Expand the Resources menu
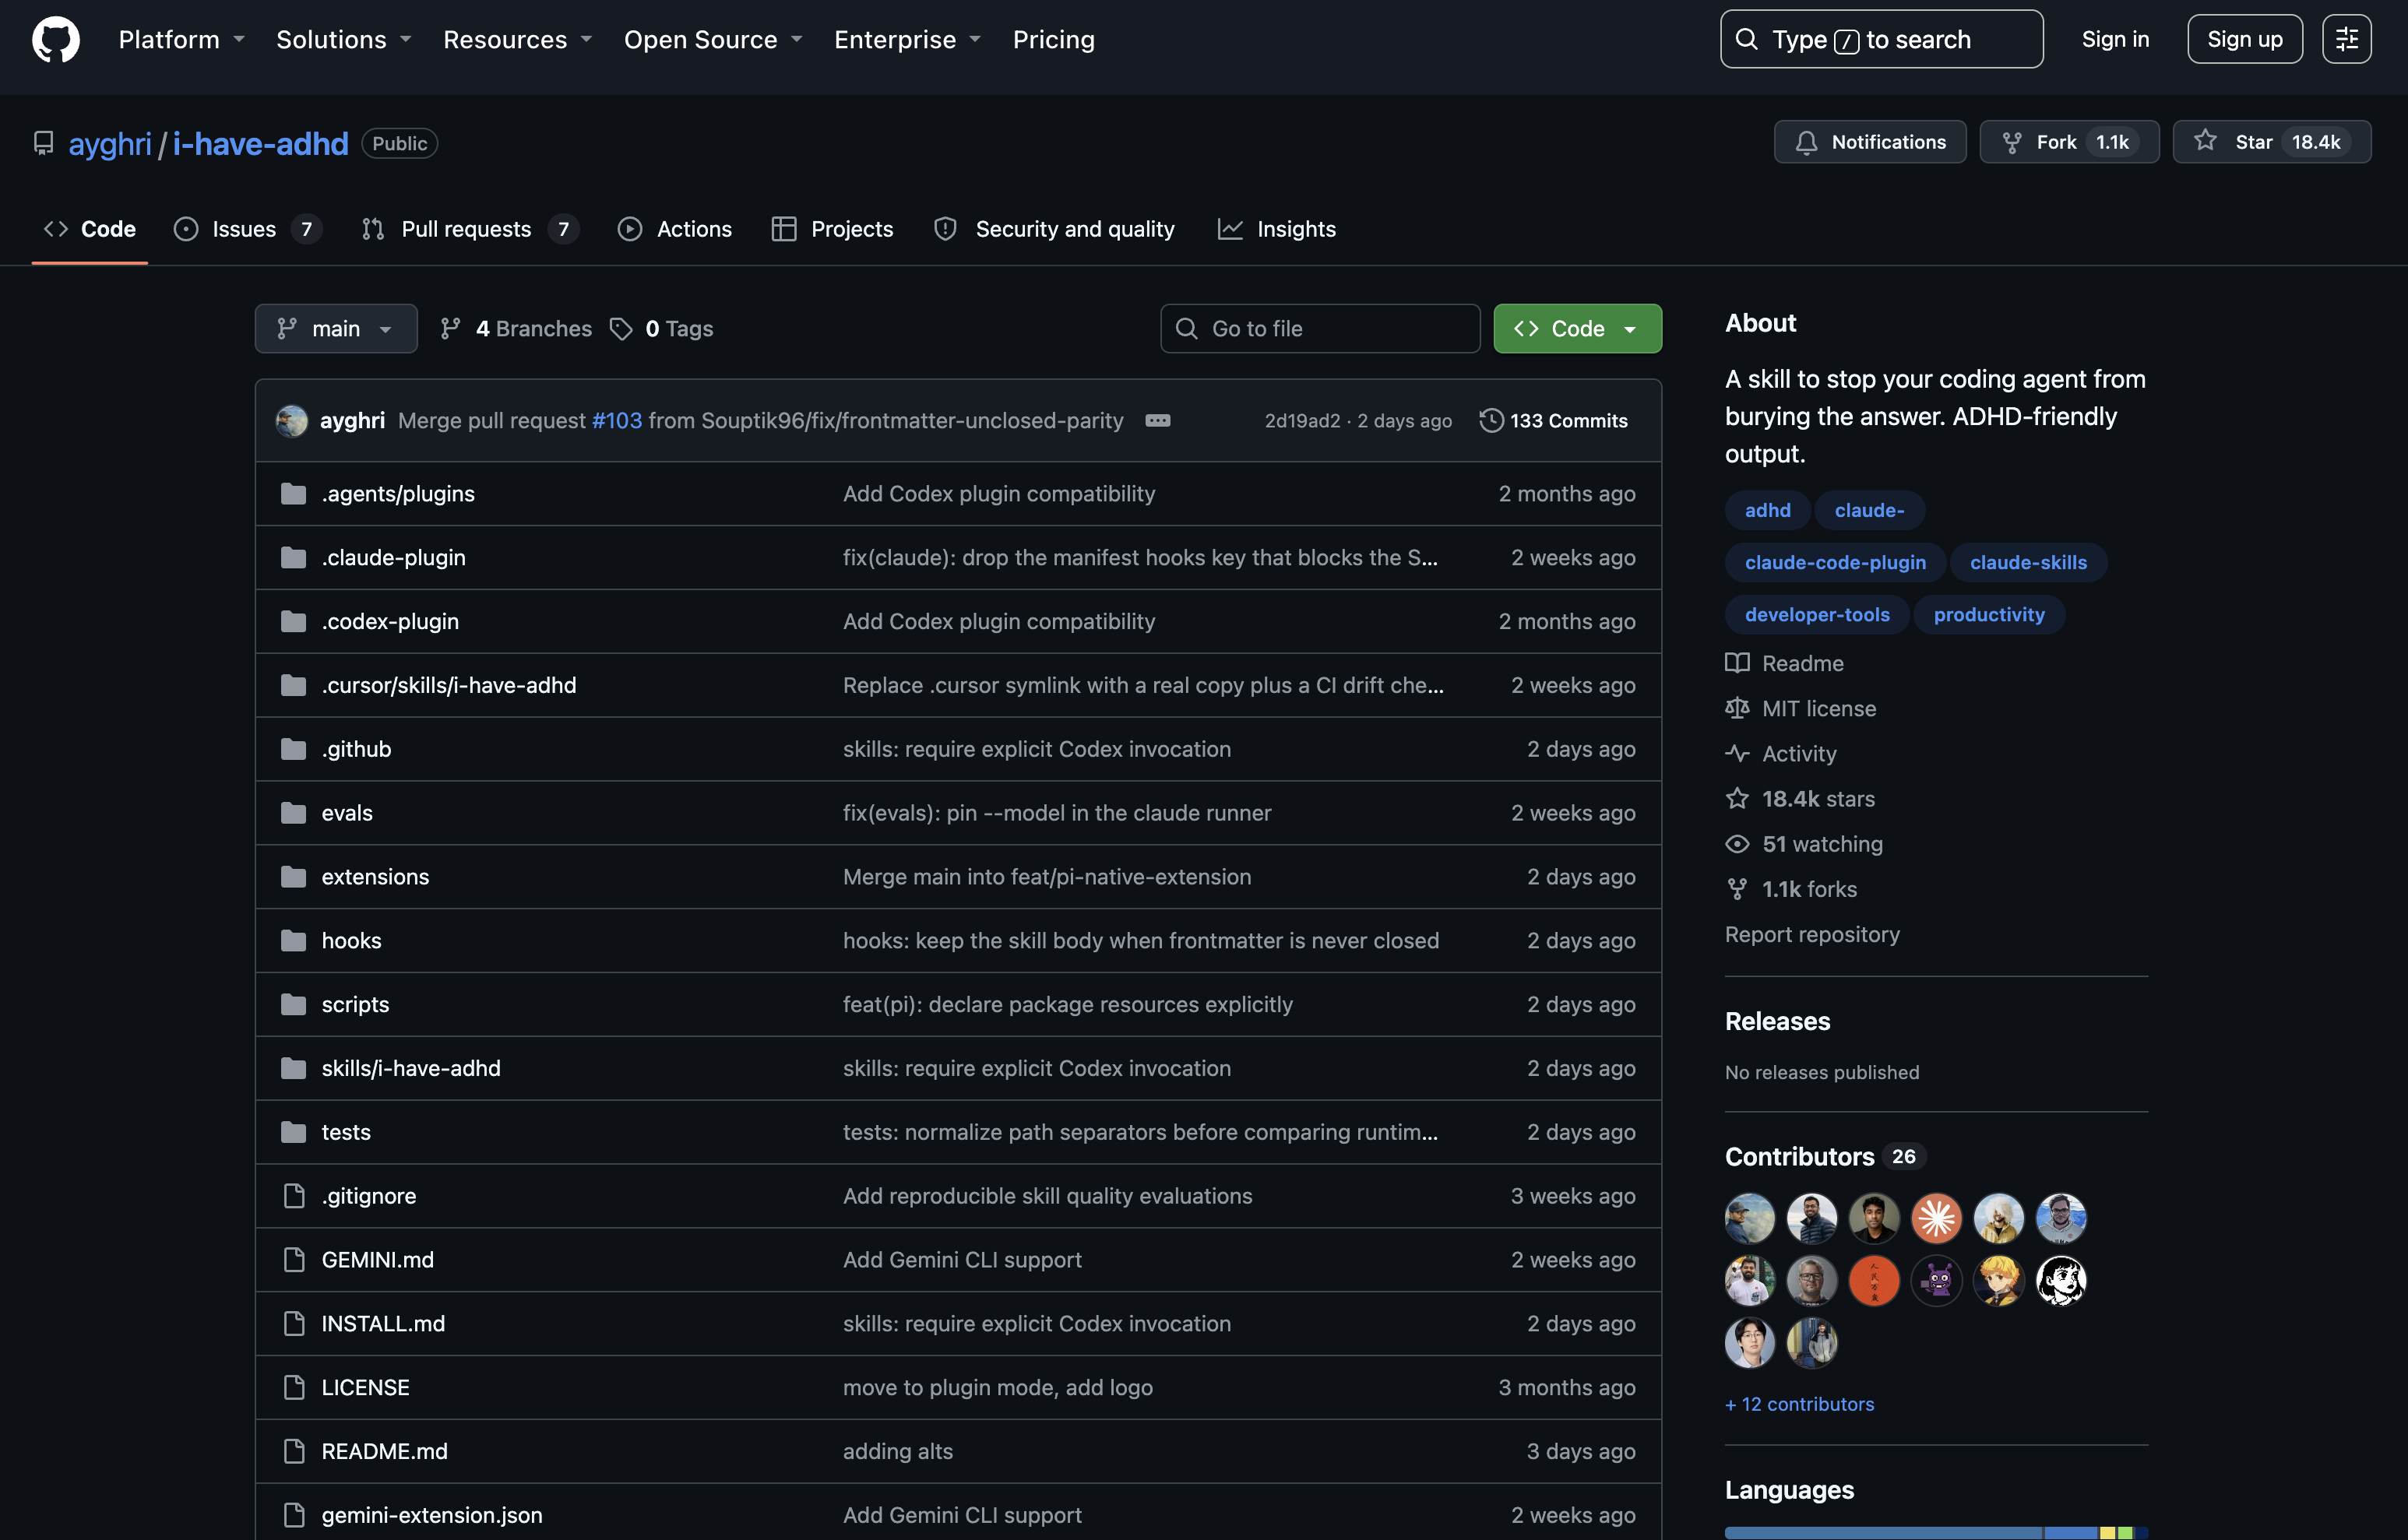Viewport: 2408px width, 1540px height. [x=518, y=39]
